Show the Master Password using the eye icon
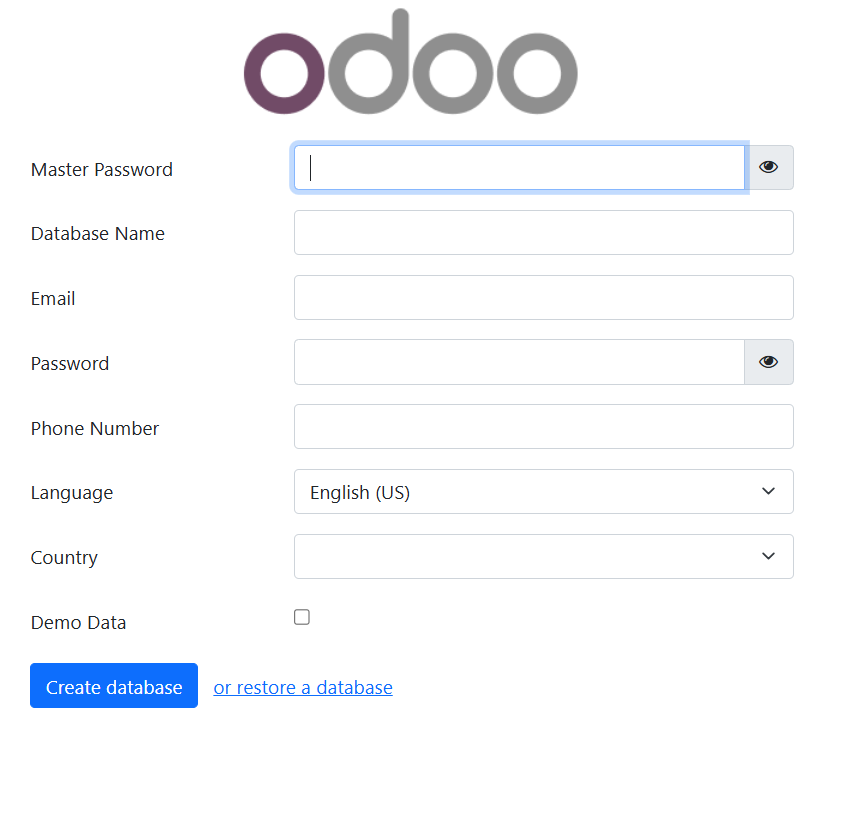The image size is (841, 817). coord(768,167)
